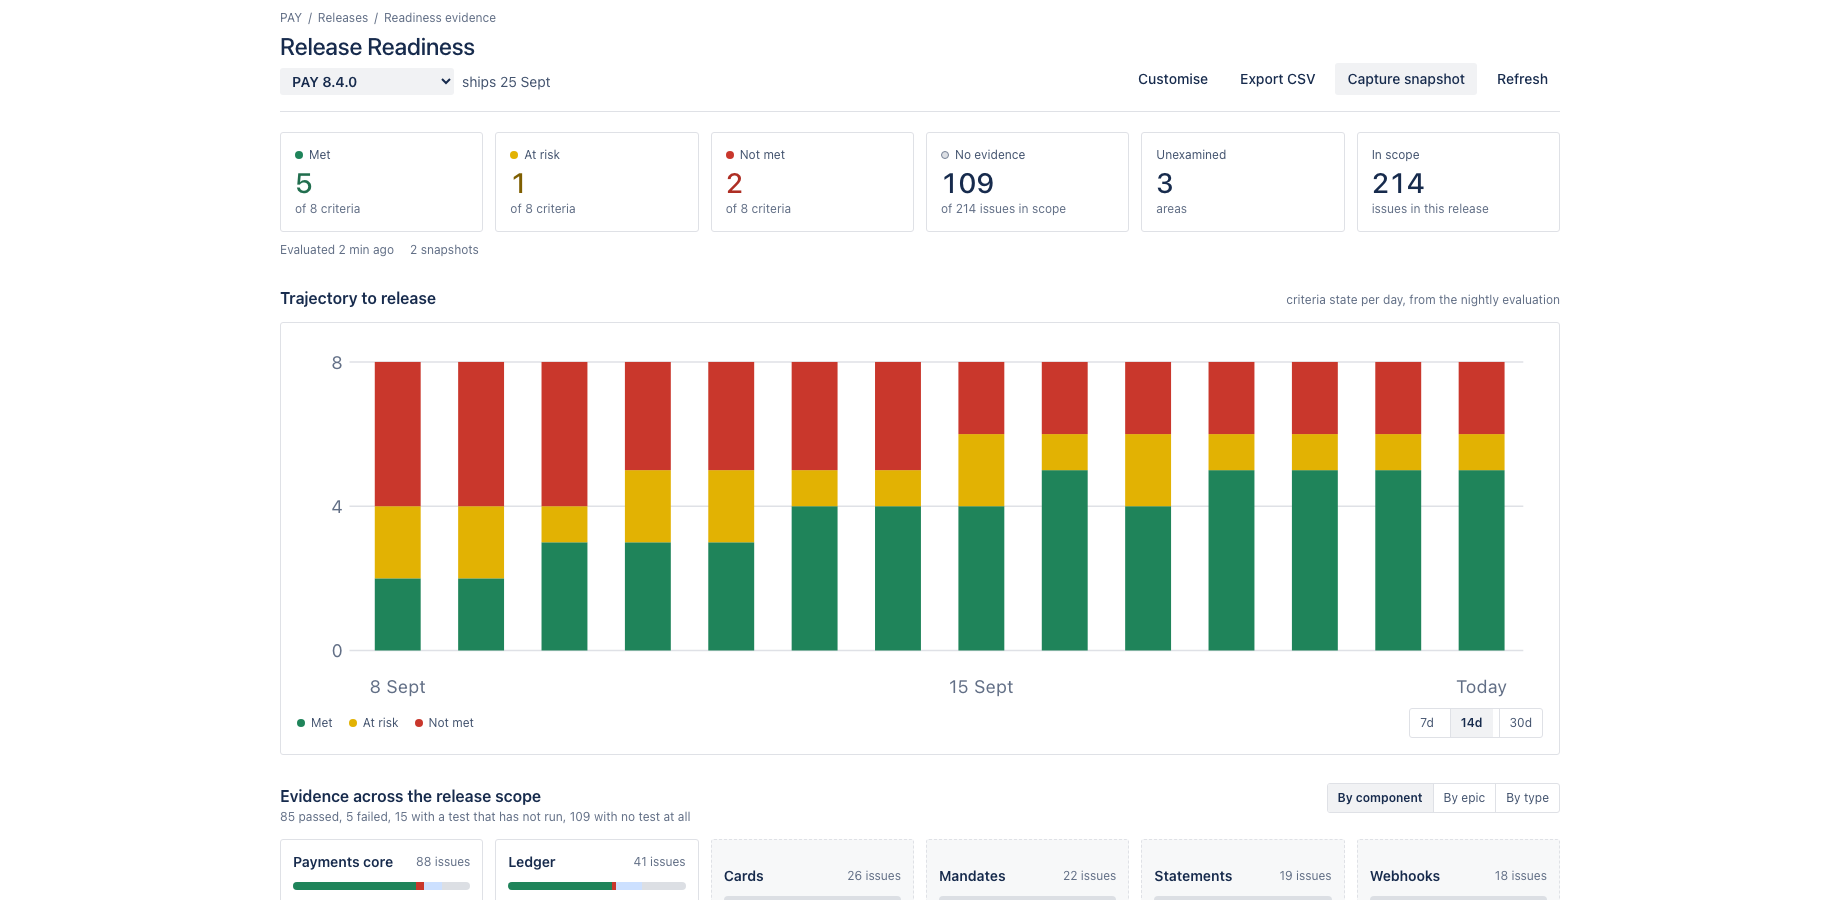The height and width of the screenshot is (900, 1840).
Task: Click the Payments core progress bar
Action: (381, 886)
